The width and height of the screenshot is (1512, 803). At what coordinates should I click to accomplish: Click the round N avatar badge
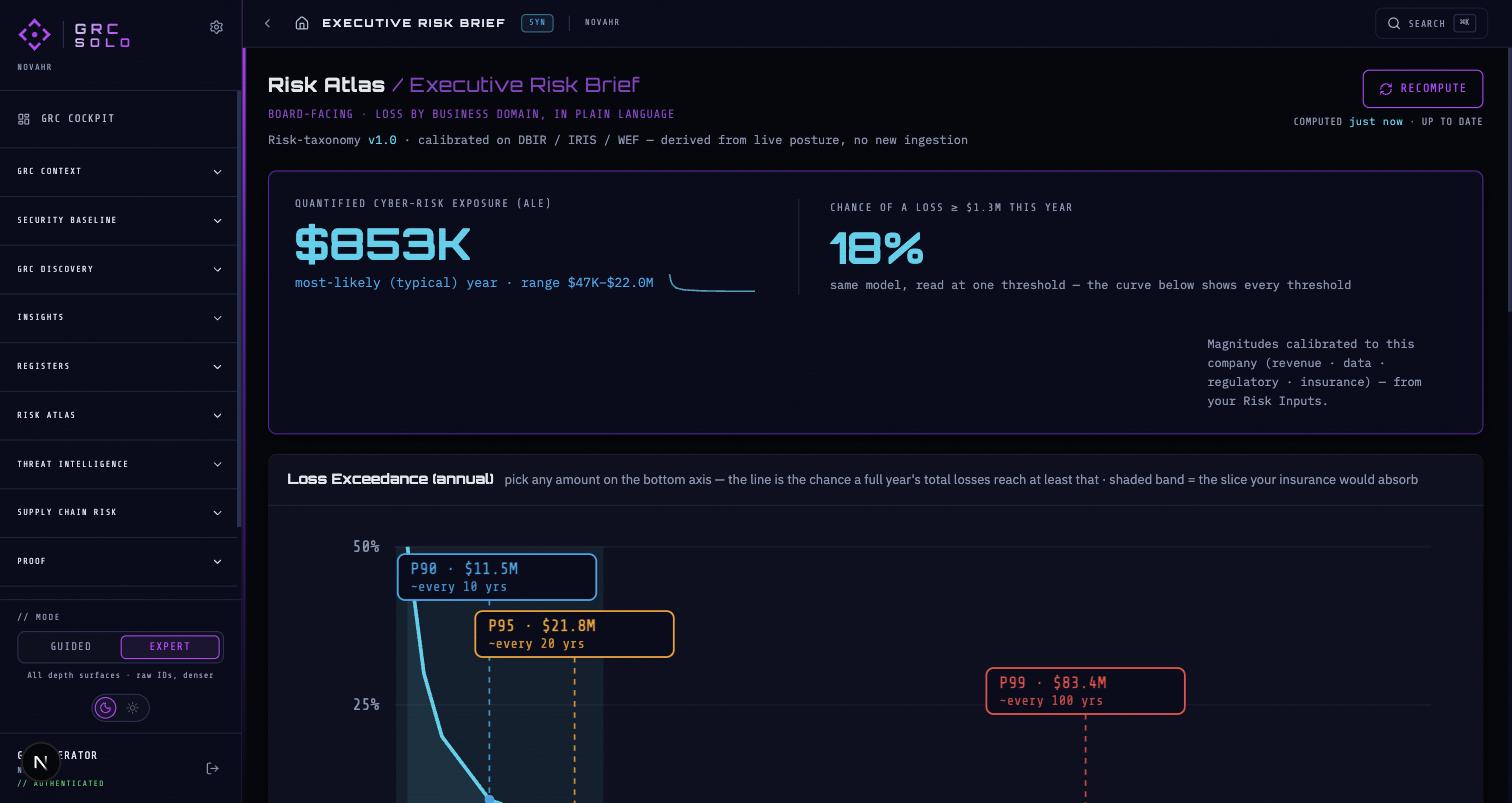[x=41, y=762]
